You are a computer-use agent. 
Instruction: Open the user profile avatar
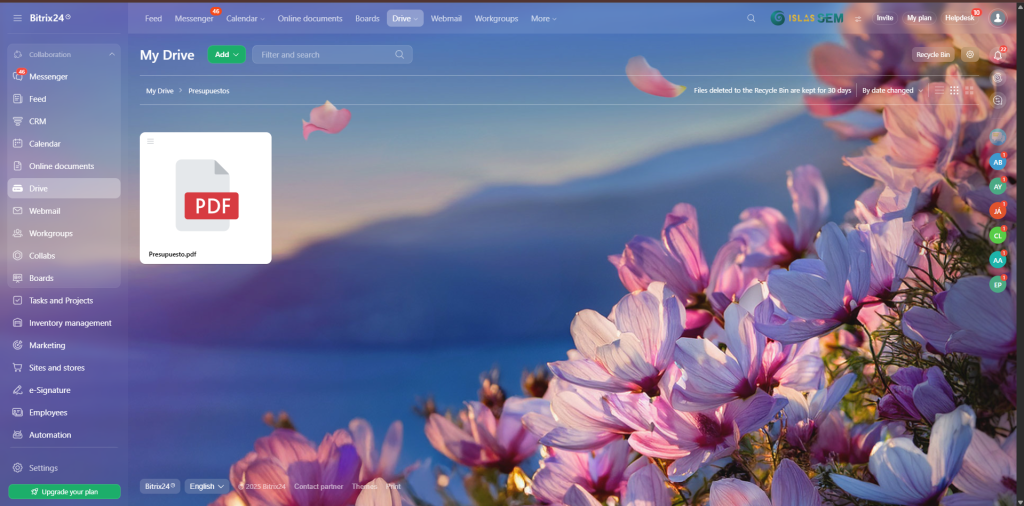coord(997,18)
